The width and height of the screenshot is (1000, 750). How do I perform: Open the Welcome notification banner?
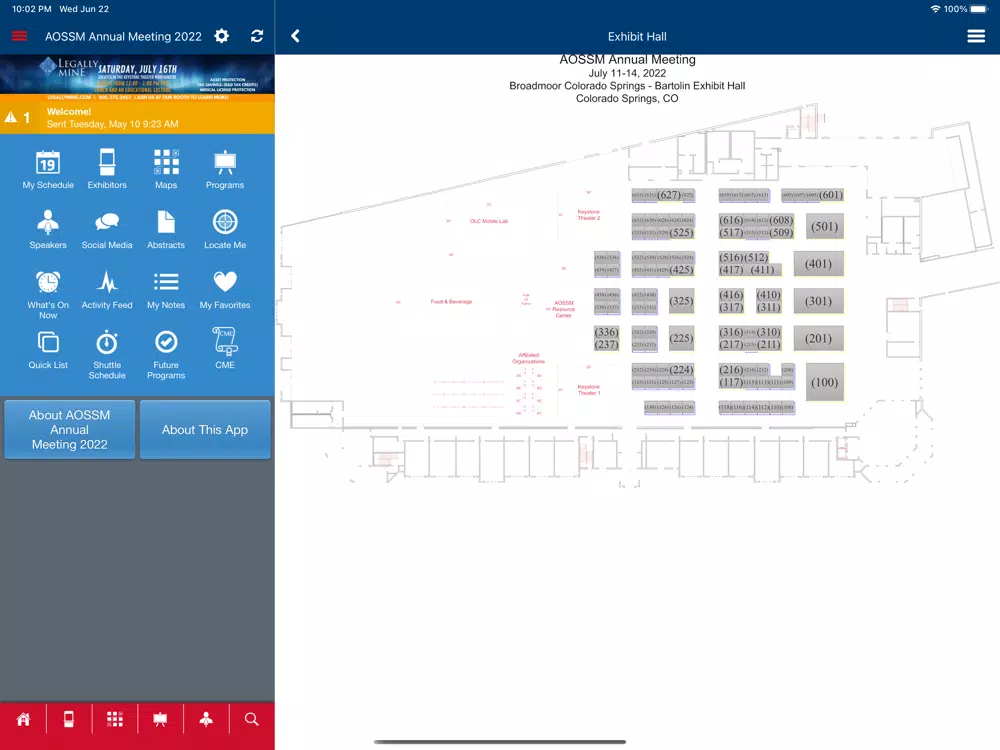tap(137, 117)
